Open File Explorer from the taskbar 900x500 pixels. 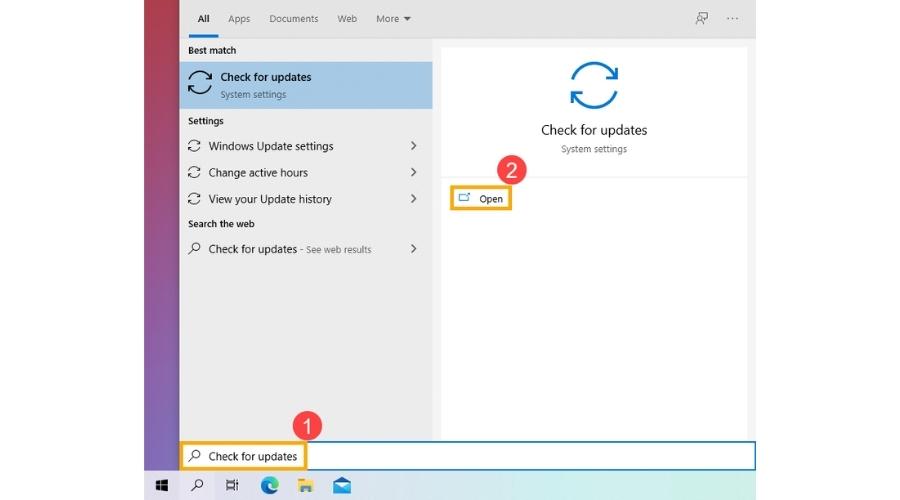click(x=305, y=486)
